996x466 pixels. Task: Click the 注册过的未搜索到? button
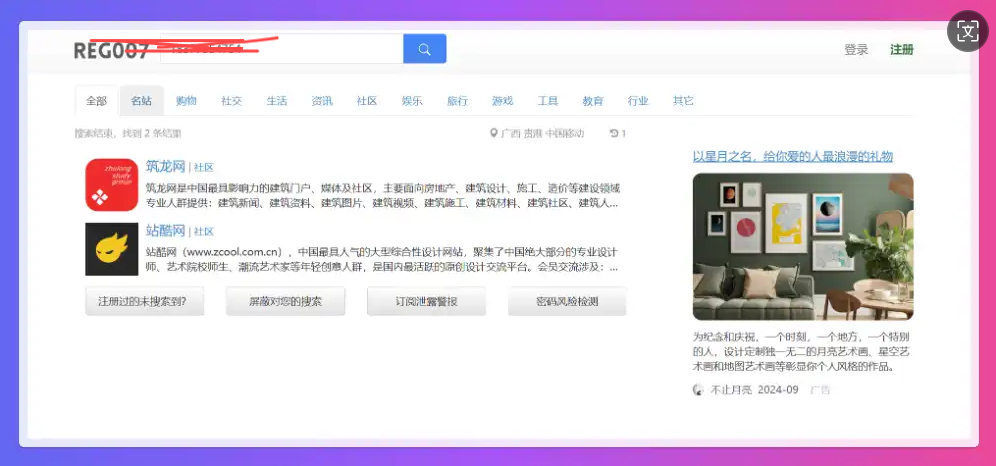(x=145, y=301)
